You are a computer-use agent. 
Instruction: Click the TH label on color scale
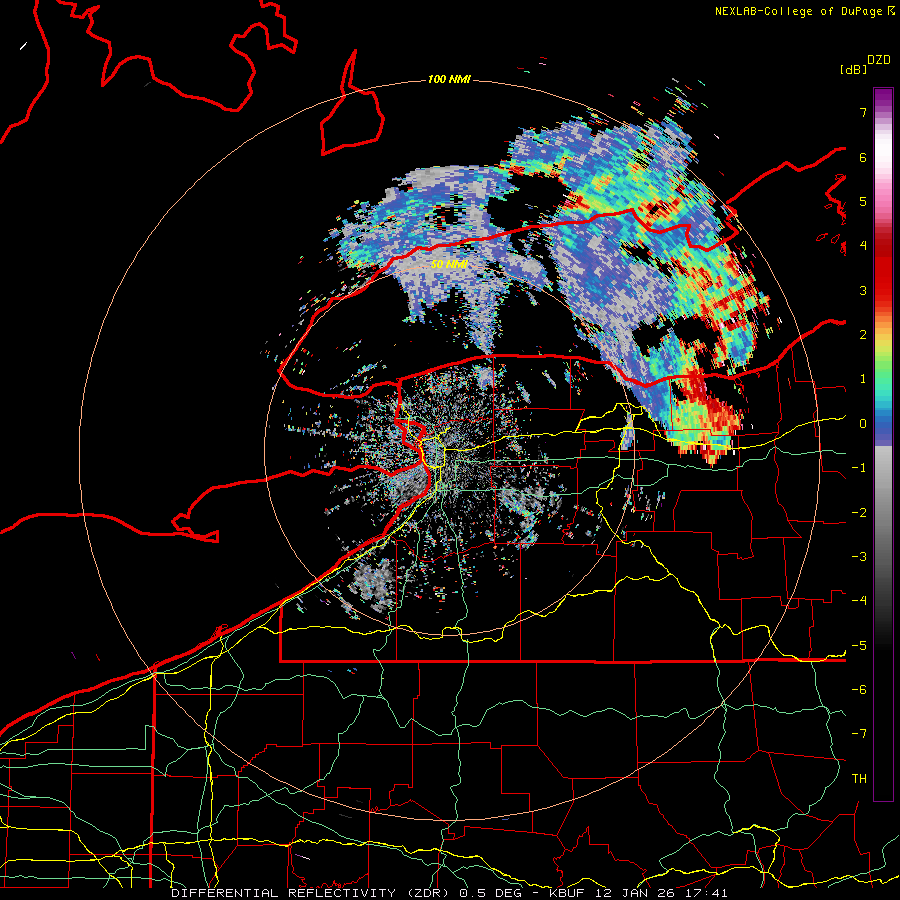[x=859, y=779]
